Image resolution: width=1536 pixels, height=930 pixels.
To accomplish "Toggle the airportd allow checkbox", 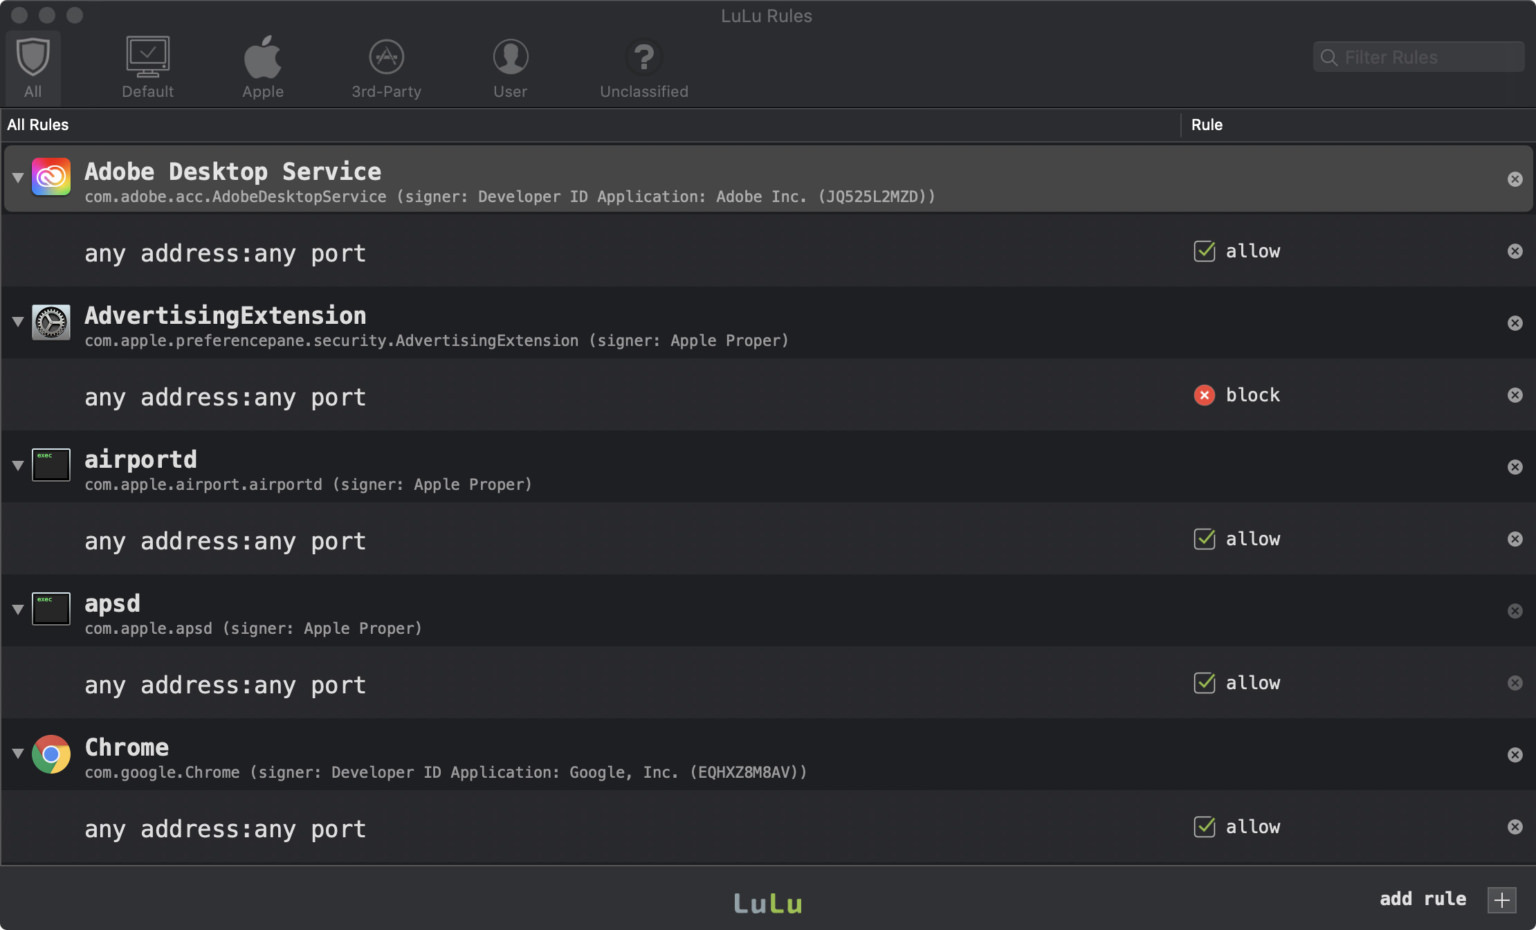I will pos(1205,539).
